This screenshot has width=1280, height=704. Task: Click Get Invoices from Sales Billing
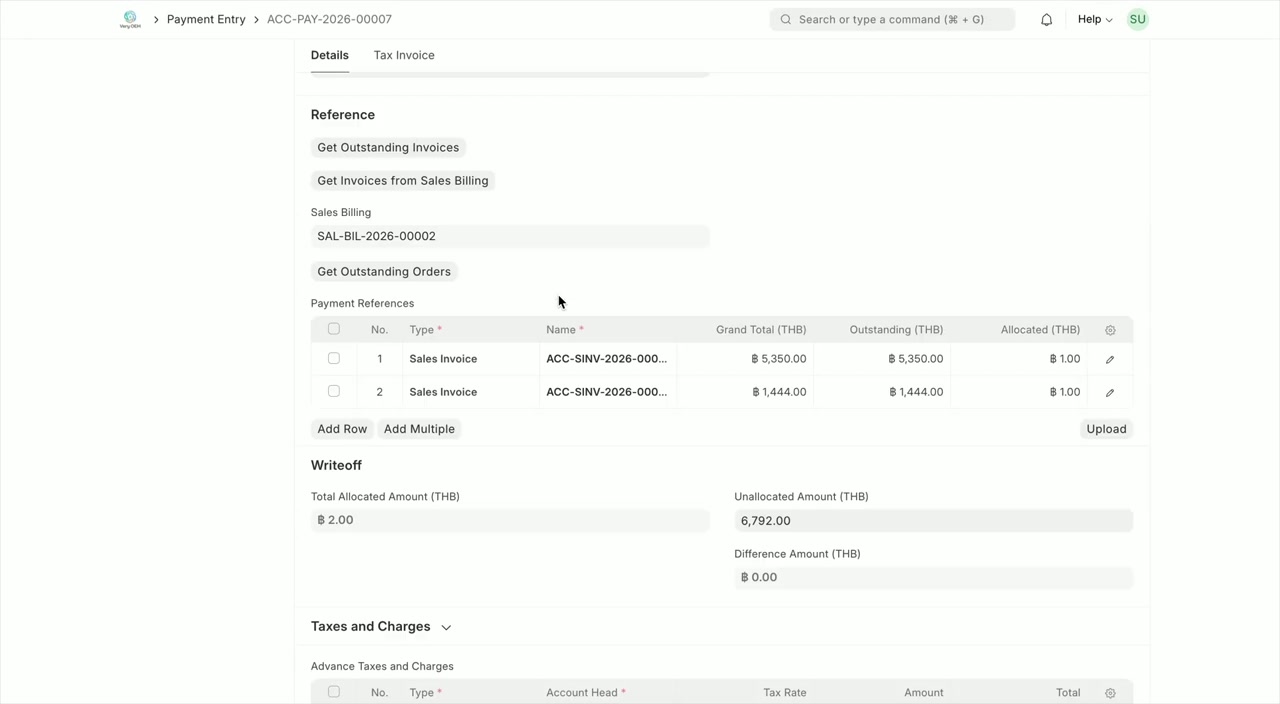click(x=403, y=181)
